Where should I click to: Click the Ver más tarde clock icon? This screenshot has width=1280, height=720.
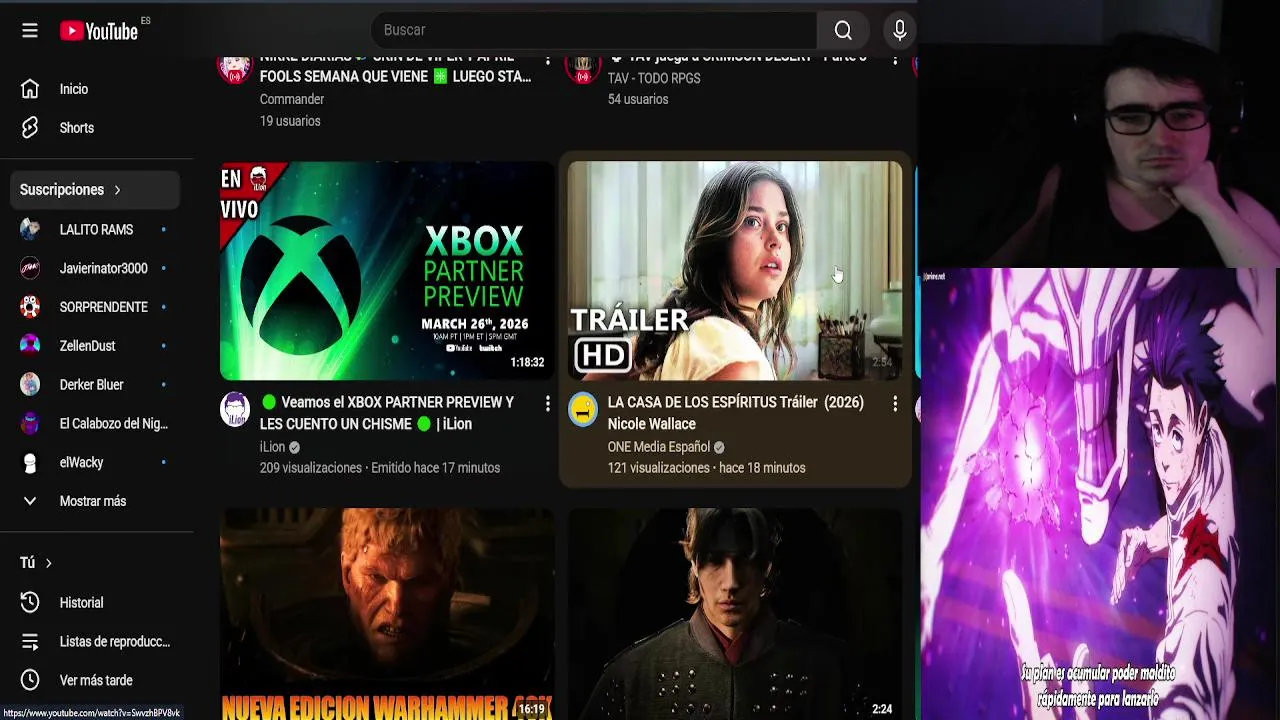click(30, 681)
